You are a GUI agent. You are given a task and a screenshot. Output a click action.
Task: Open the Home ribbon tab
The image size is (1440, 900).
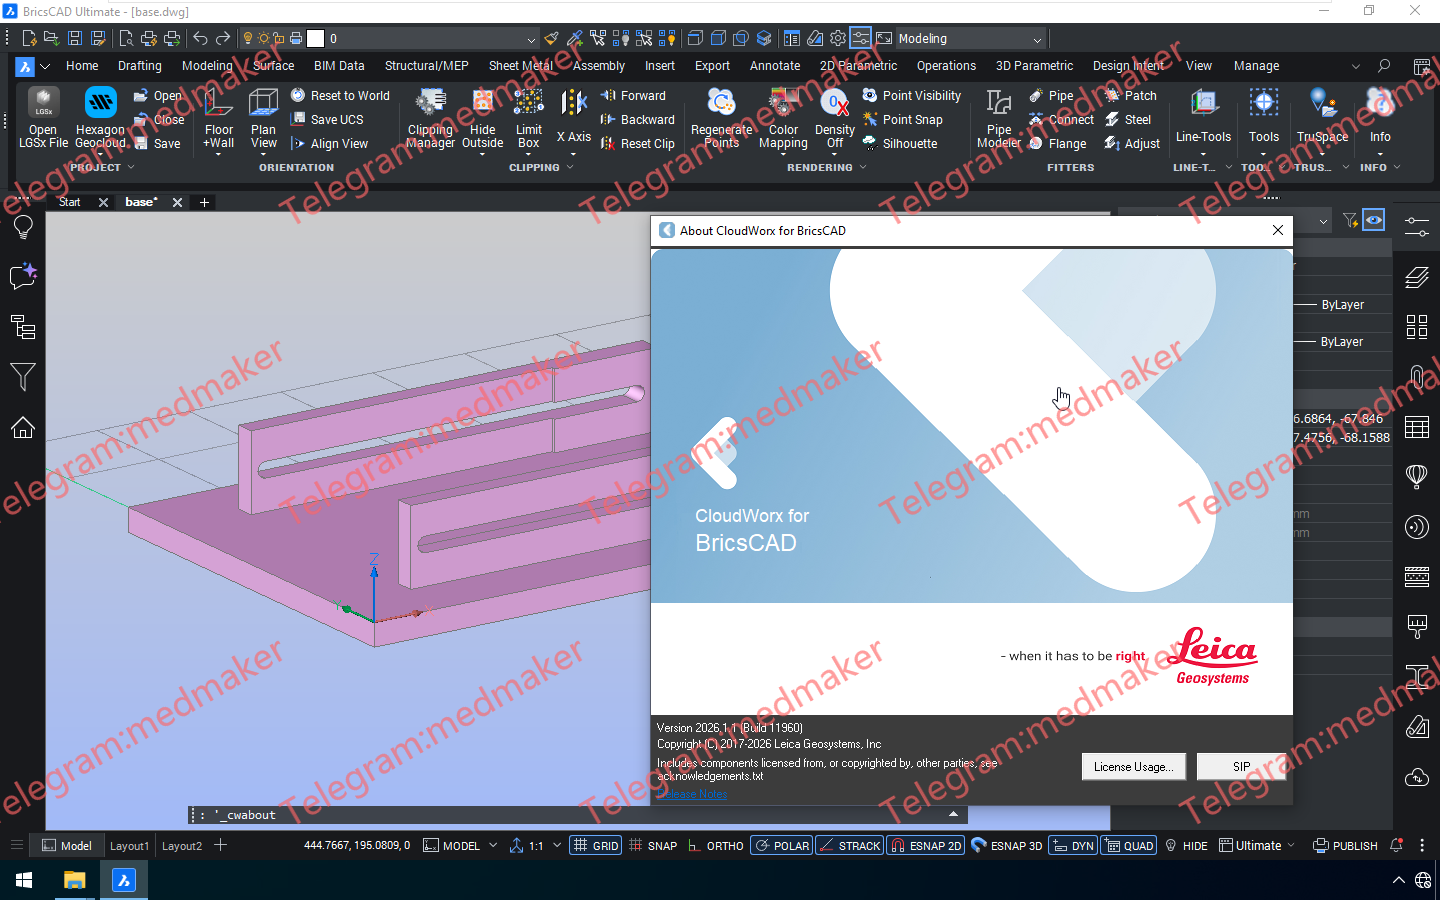[x=82, y=66]
